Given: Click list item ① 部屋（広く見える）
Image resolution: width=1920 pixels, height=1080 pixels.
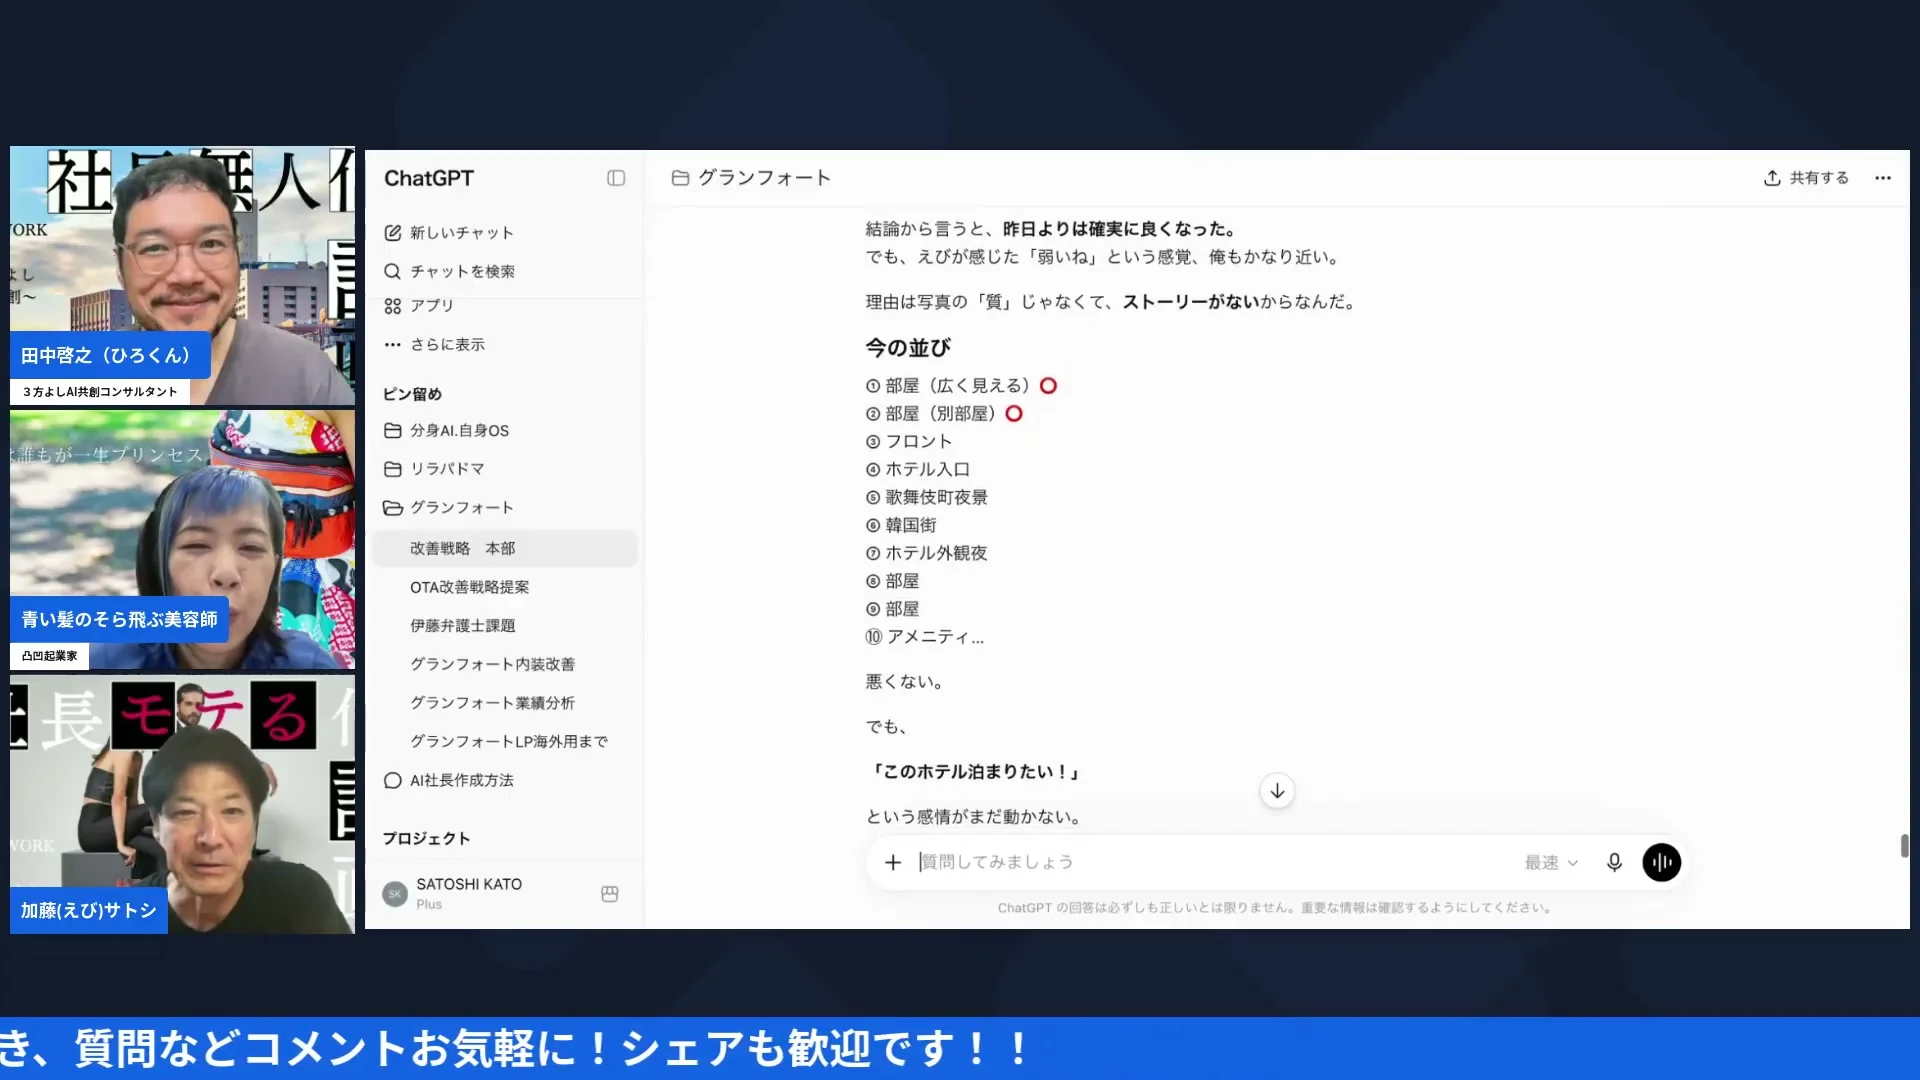Looking at the screenshot, I should pyautogui.click(x=961, y=386).
